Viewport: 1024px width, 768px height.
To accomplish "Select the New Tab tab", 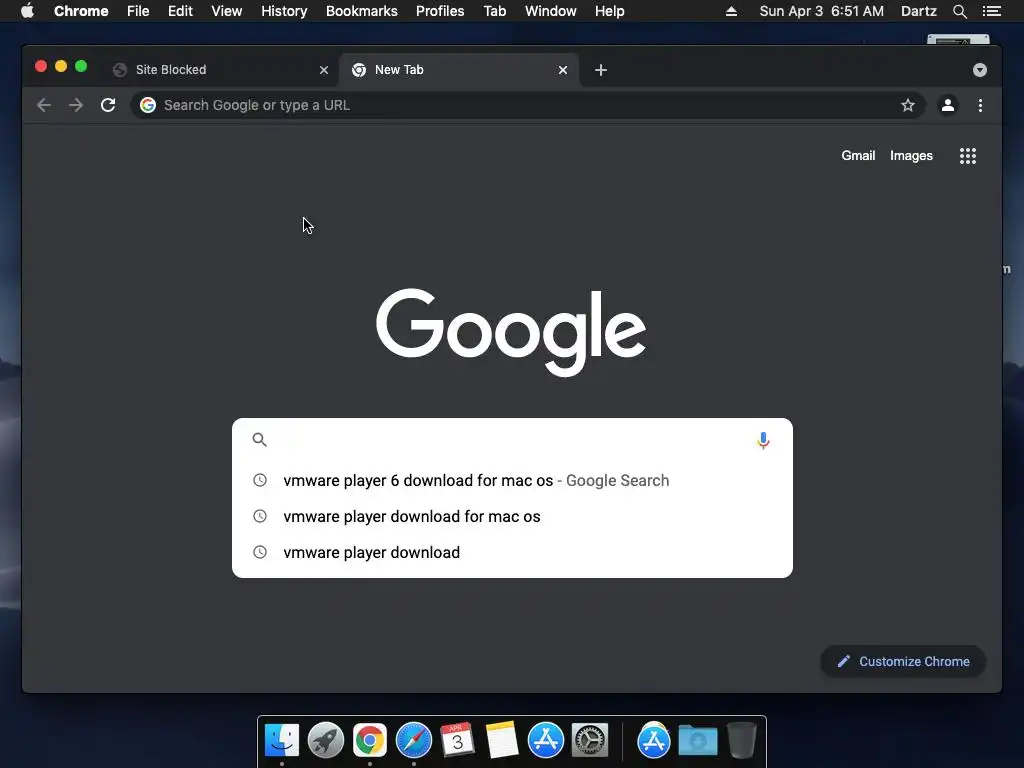I will [459, 70].
